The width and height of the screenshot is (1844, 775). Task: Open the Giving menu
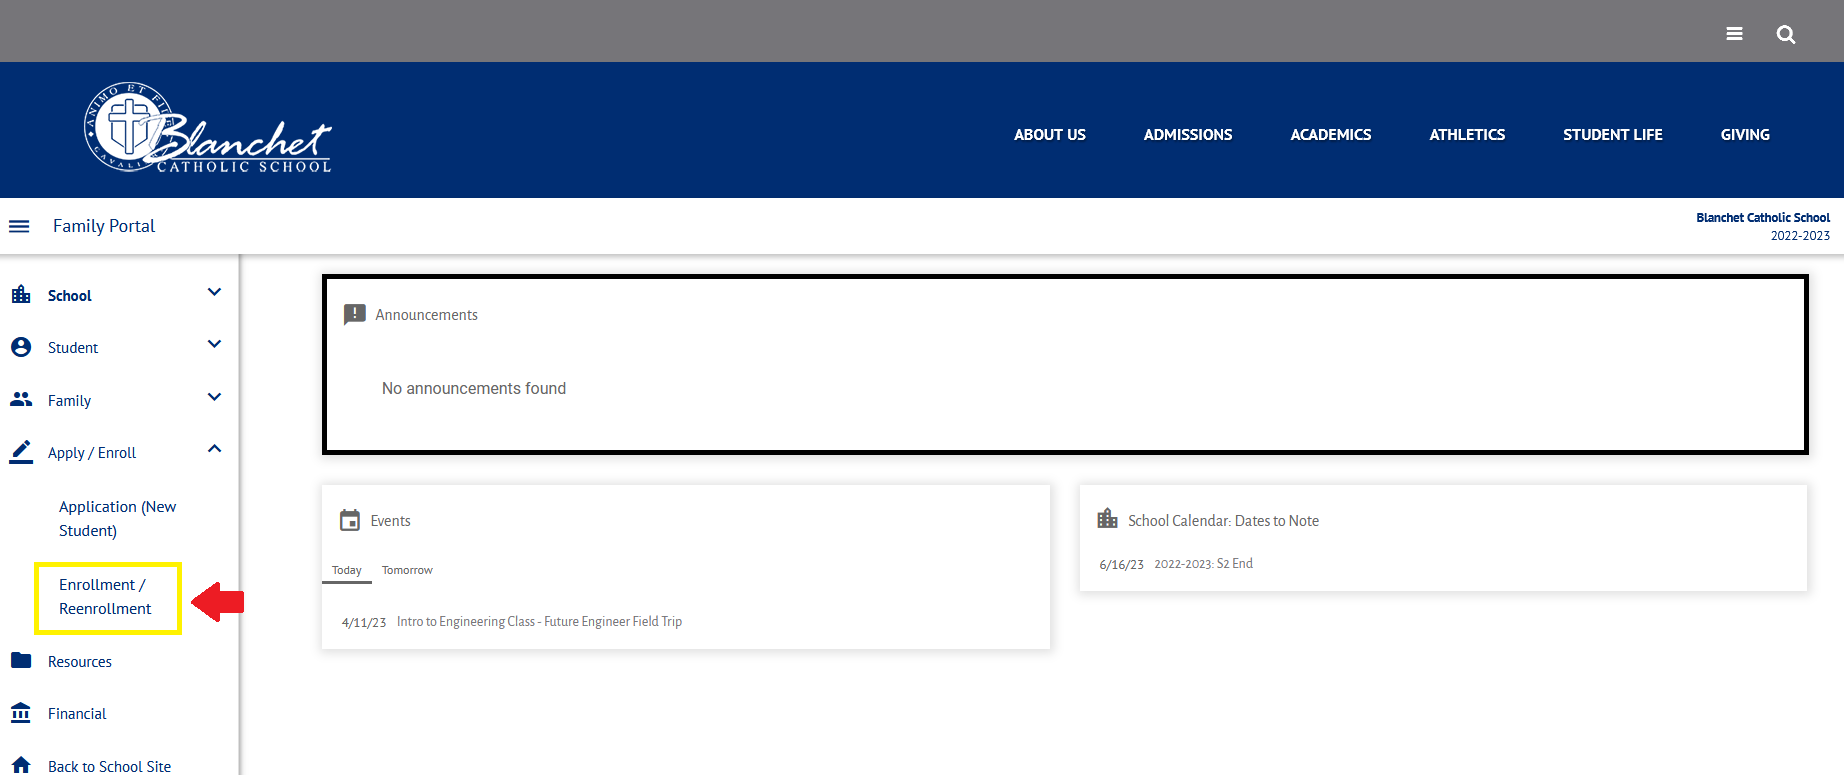click(1745, 135)
